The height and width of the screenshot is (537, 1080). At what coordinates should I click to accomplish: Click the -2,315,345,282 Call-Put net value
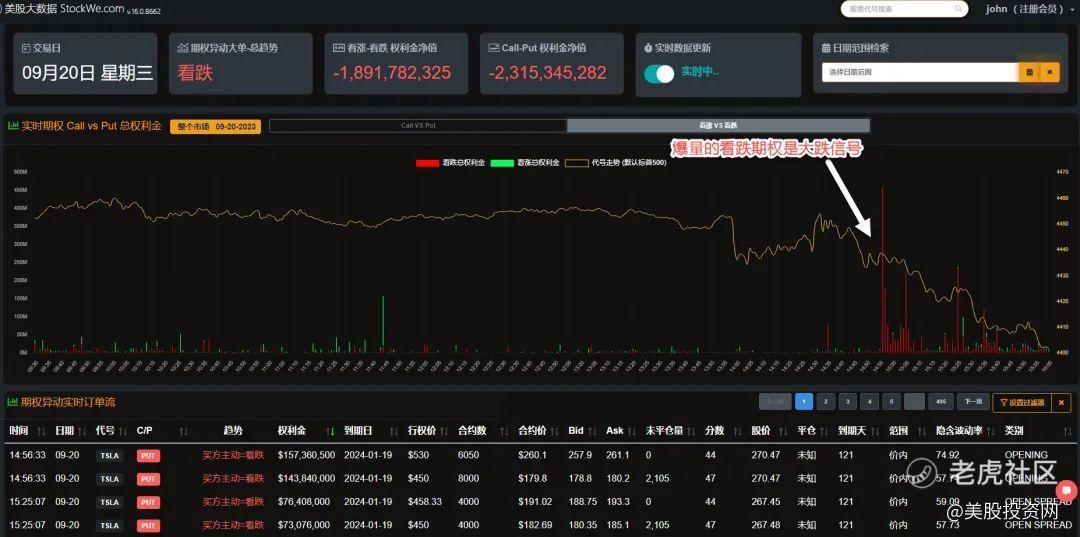coord(548,73)
